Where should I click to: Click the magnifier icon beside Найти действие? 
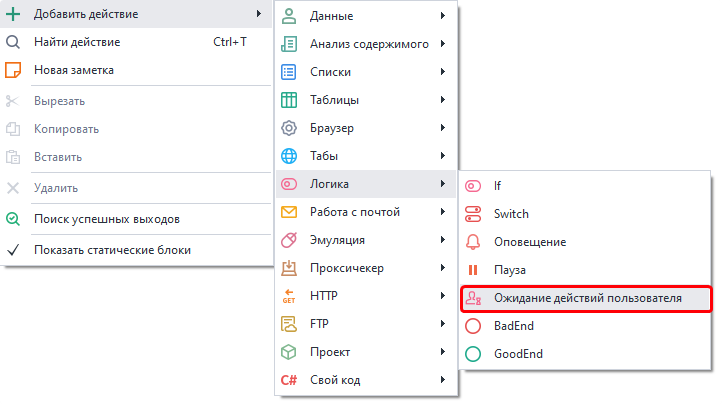[14, 42]
